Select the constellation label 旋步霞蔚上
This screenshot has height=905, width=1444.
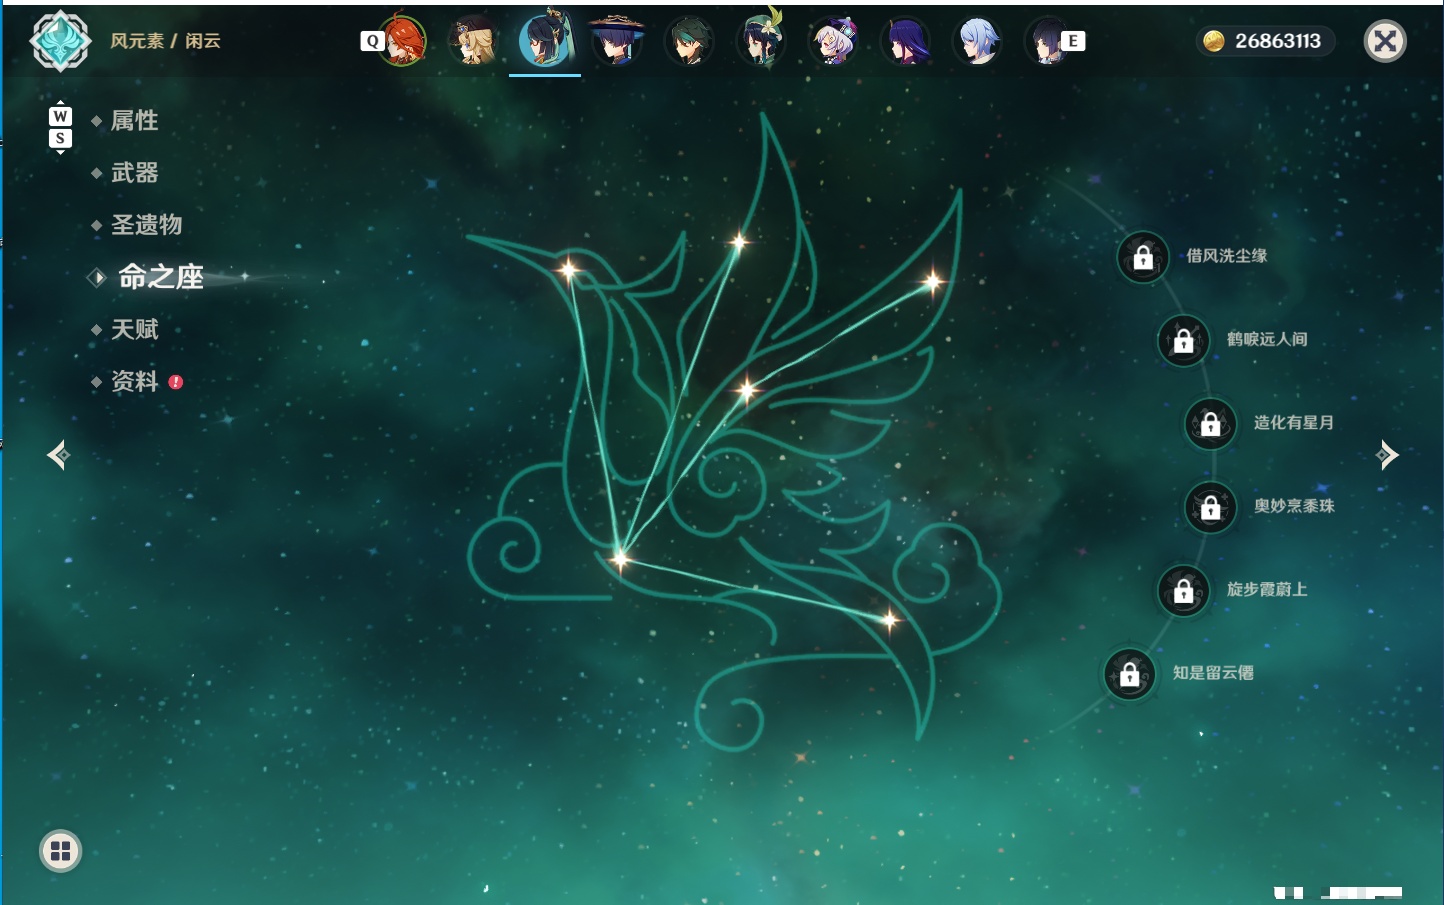(x=1267, y=589)
